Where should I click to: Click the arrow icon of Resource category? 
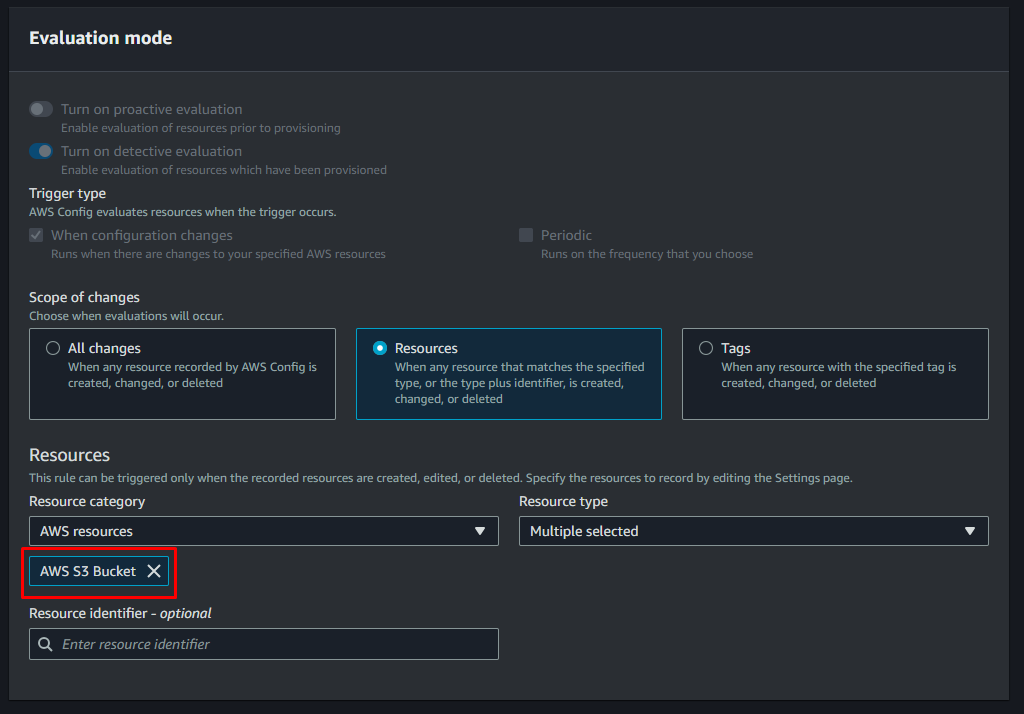pyautogui.click(x=480, y=531)
